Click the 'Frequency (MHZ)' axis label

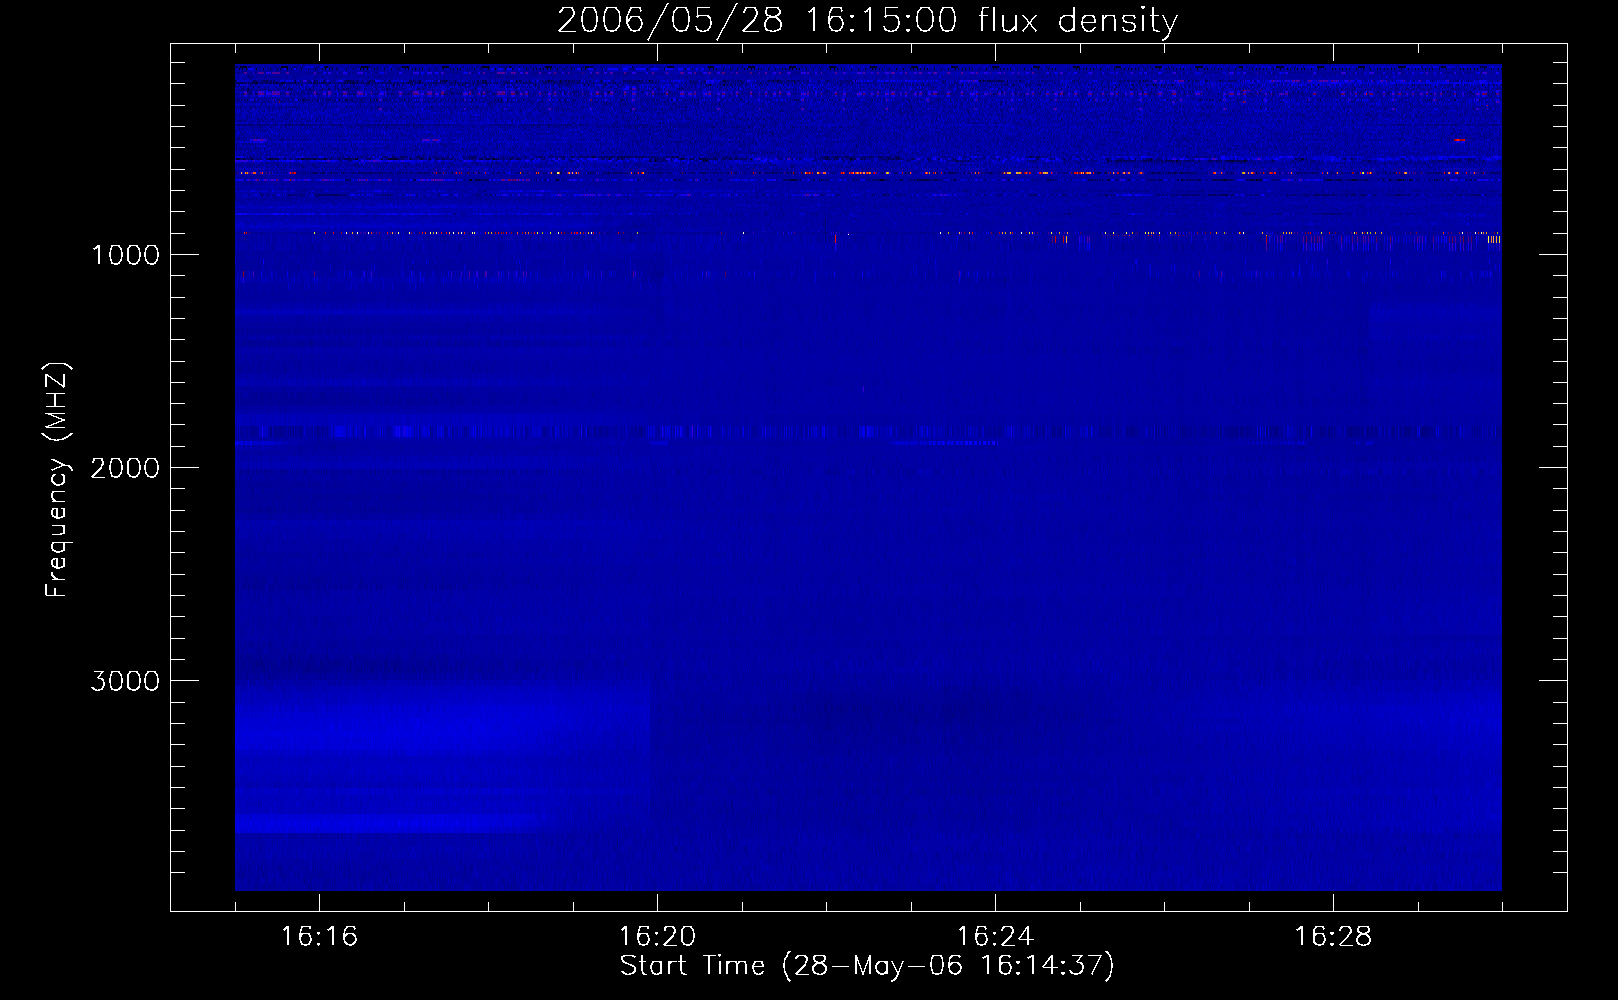click(x=57, y=480)
